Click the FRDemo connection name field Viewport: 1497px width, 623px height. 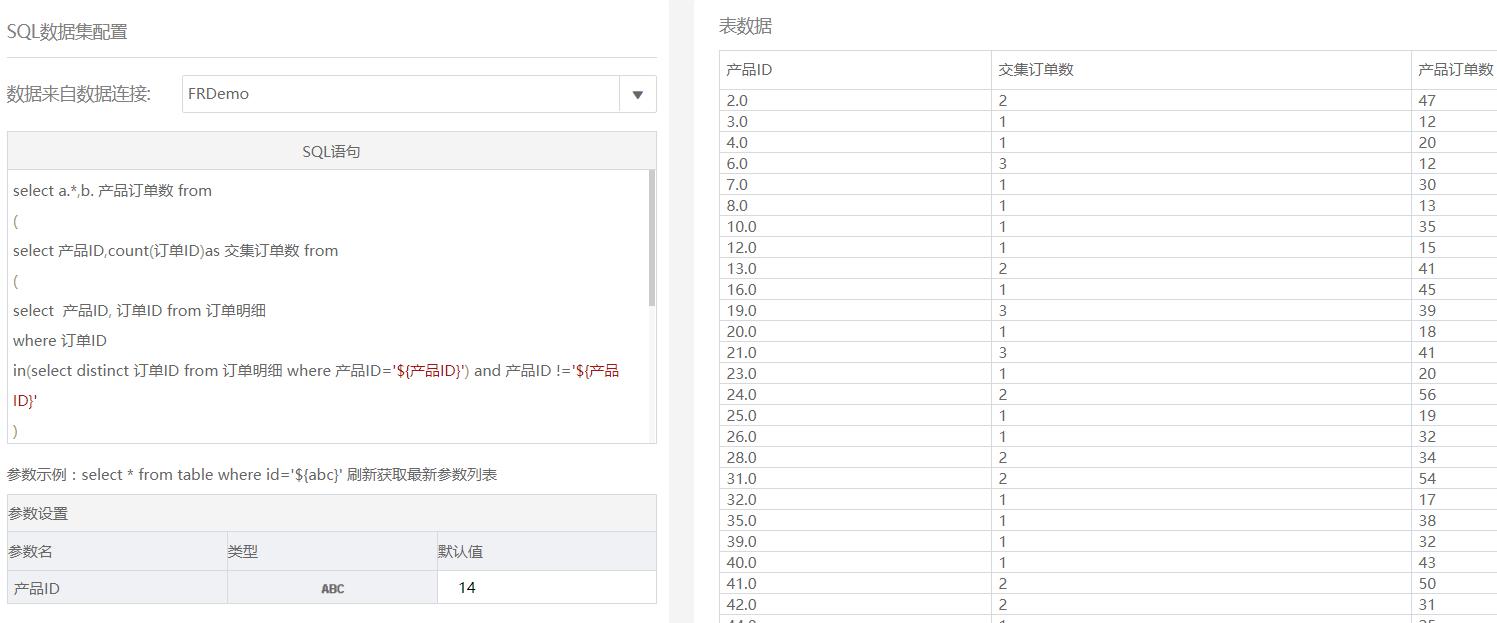click(401, 94)
